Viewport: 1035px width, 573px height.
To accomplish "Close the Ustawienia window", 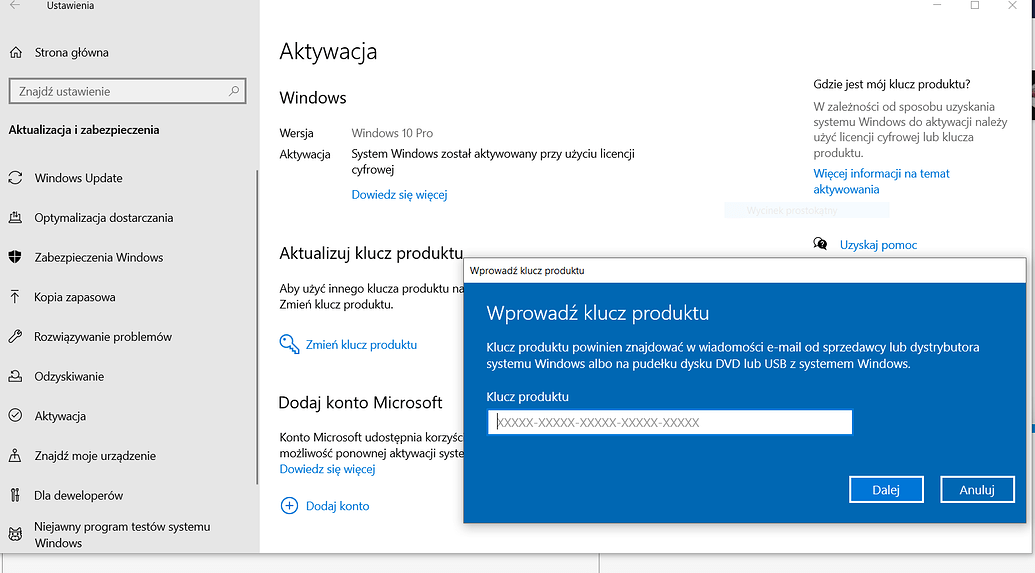I will click(x=1013, y=5).
